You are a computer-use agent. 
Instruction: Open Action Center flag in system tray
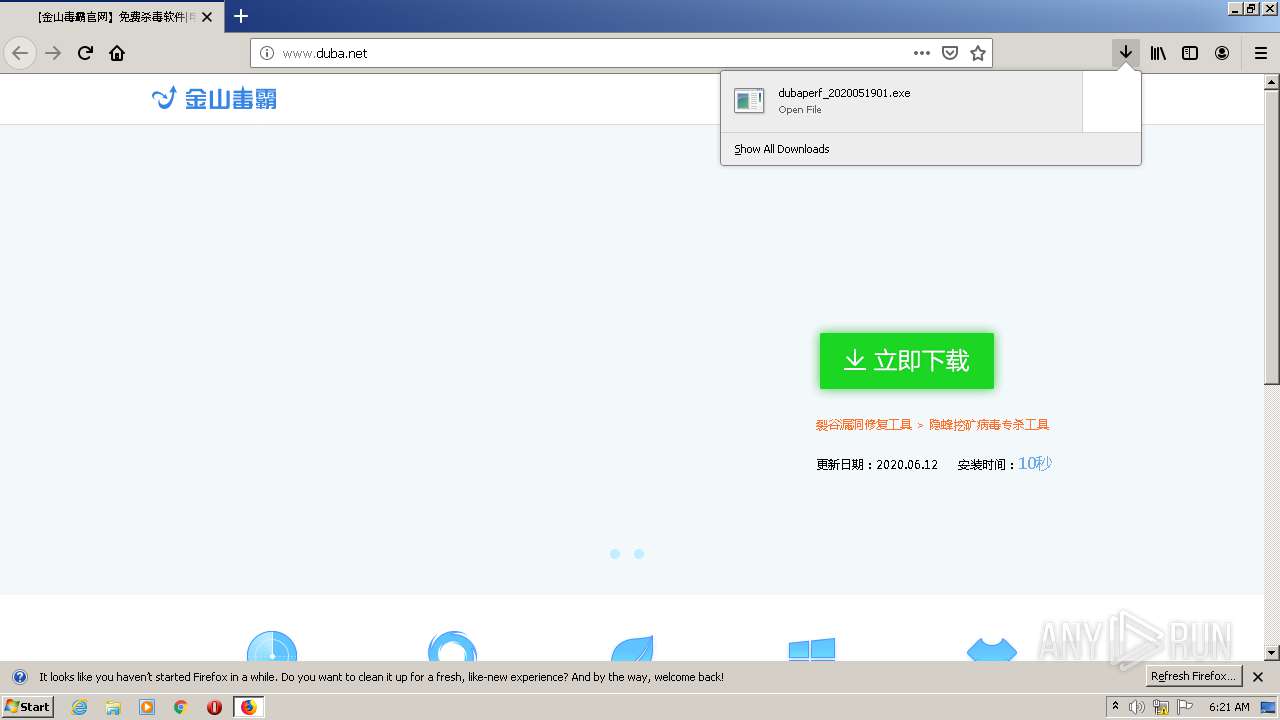pos(1185,707)
